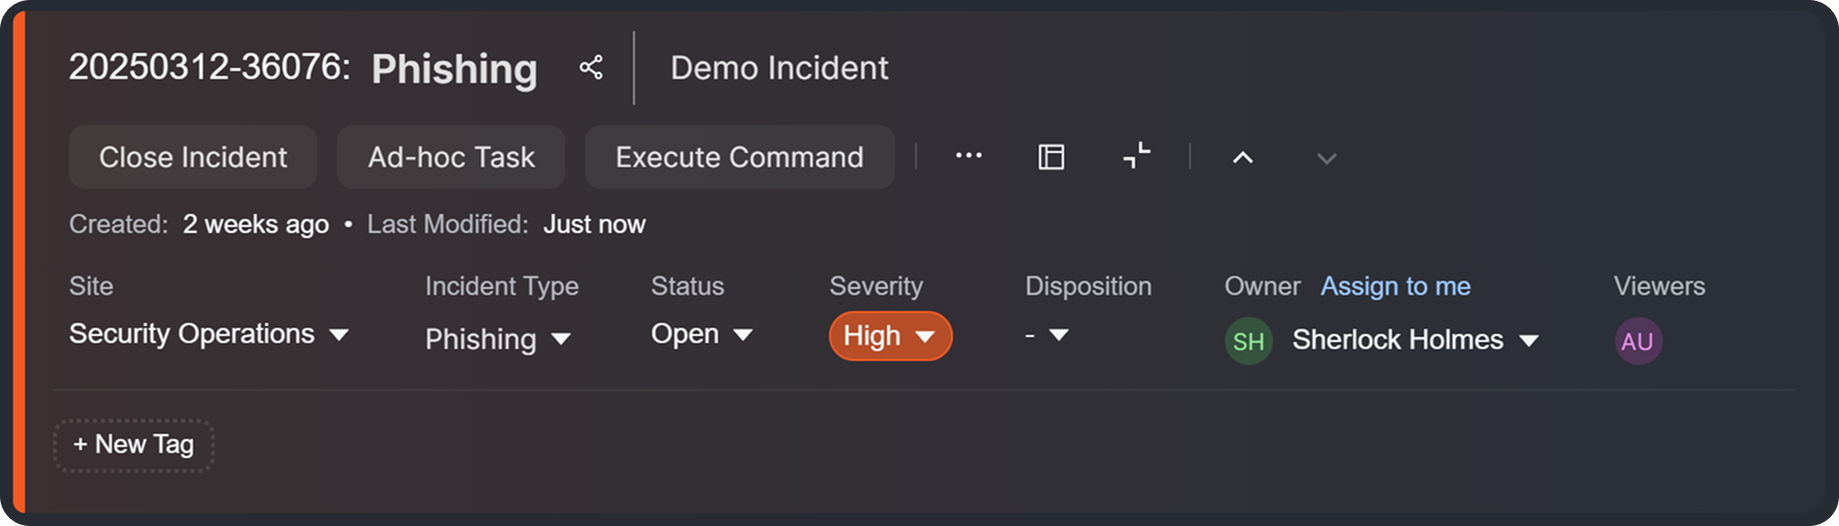Click the Ad-hoc Task button
The height and width of the screenshot is (526, 1839).
(x=451, y=157)
